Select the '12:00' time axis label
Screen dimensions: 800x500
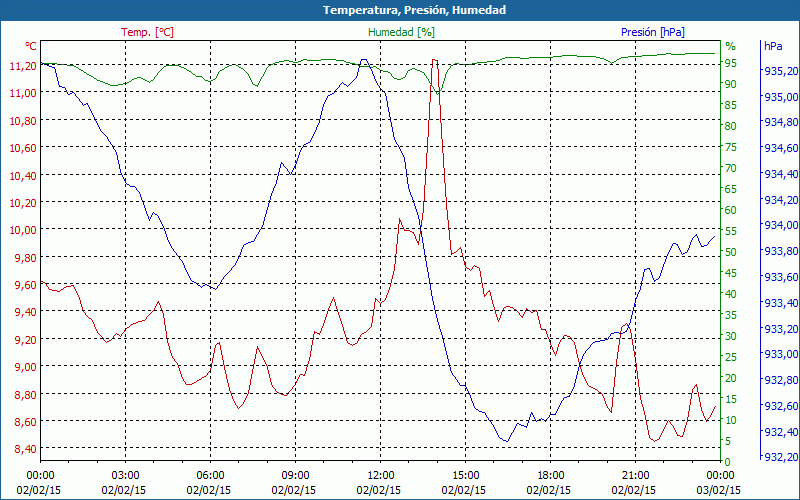[380, 476]
